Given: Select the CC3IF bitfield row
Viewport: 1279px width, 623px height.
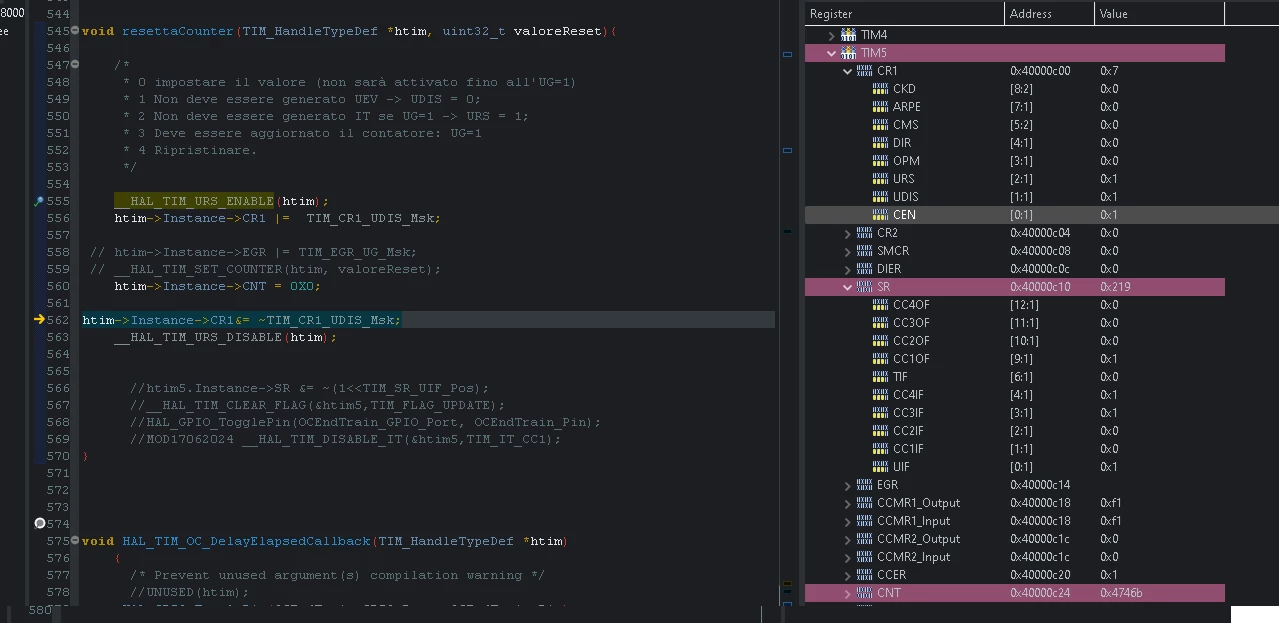Looking at the screenshot, I should 1015,413.
